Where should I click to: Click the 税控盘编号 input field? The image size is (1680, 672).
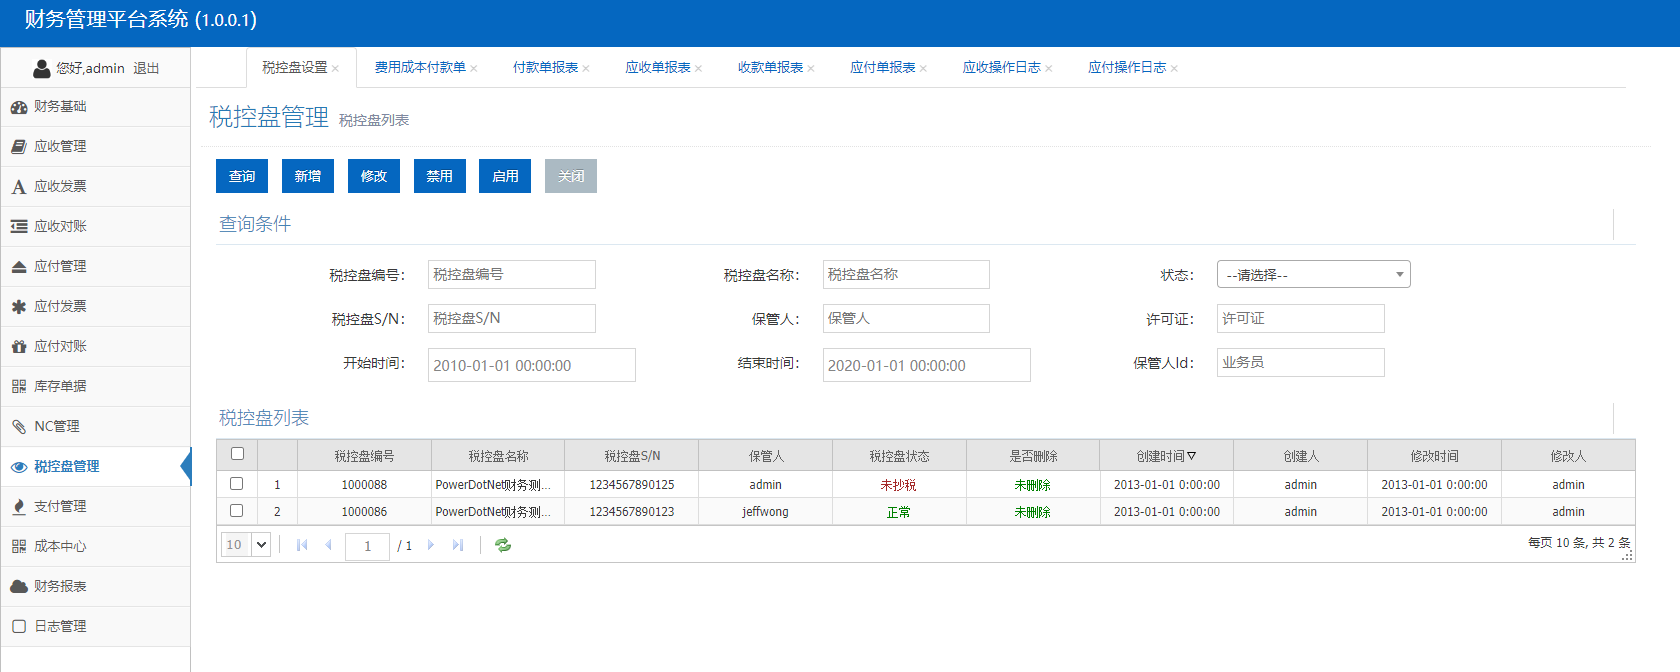click(x=511, y=275)
